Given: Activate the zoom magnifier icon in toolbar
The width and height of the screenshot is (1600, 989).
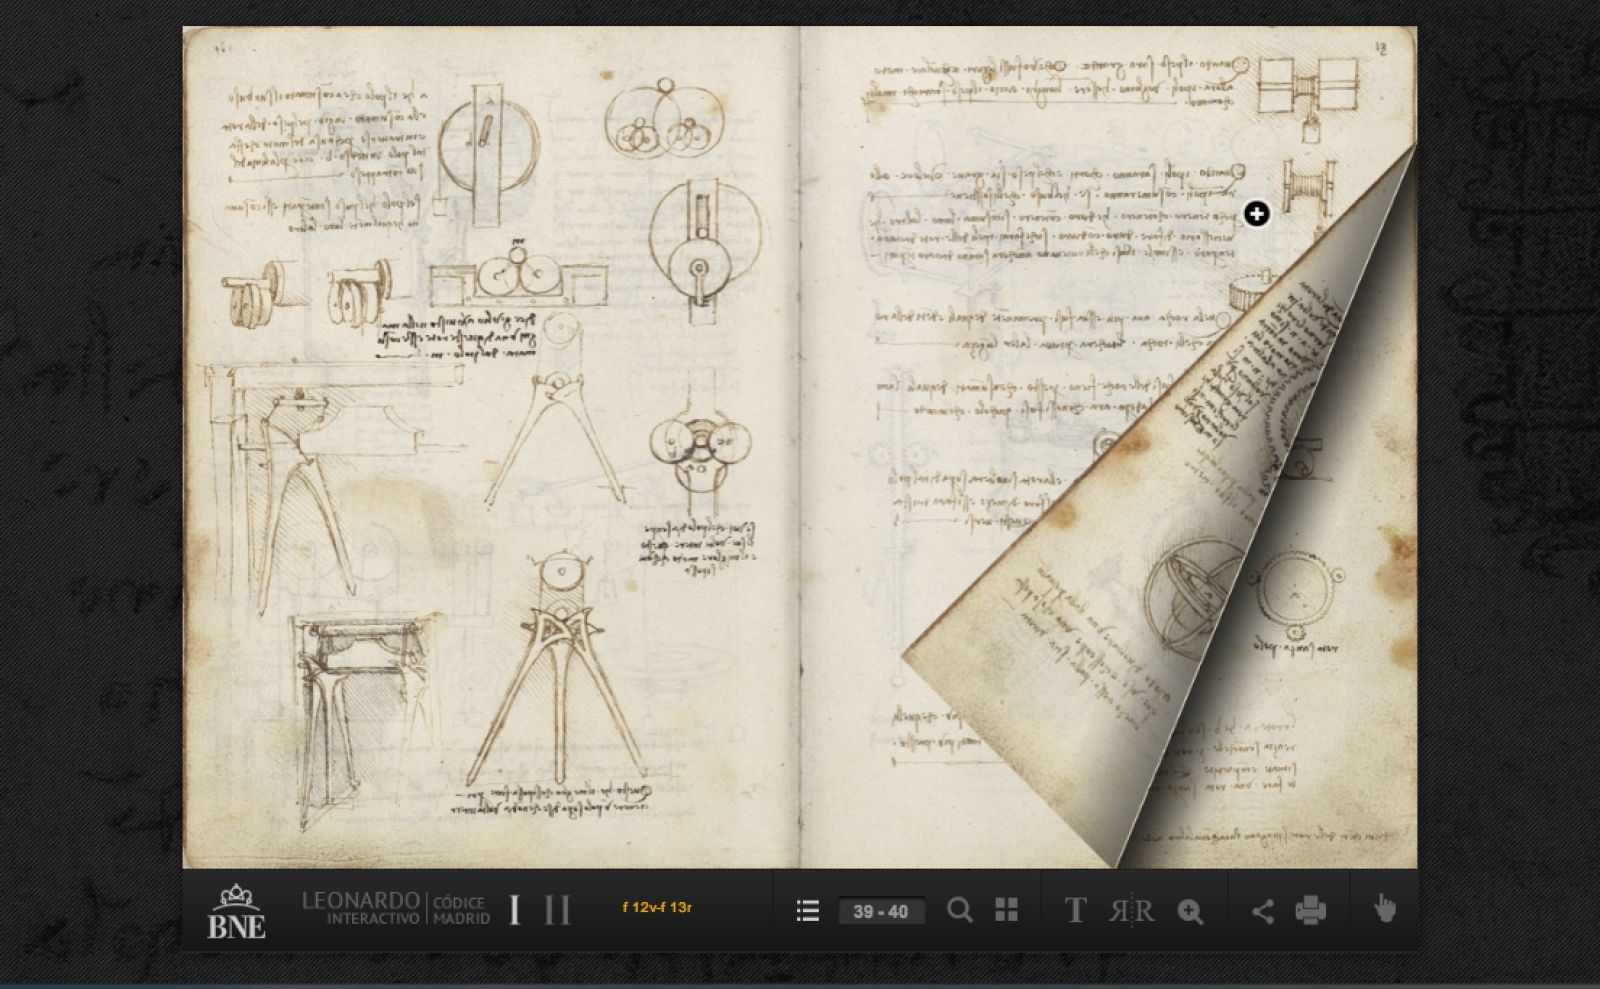Looking at the screenshot, I should click(1190, 911).
